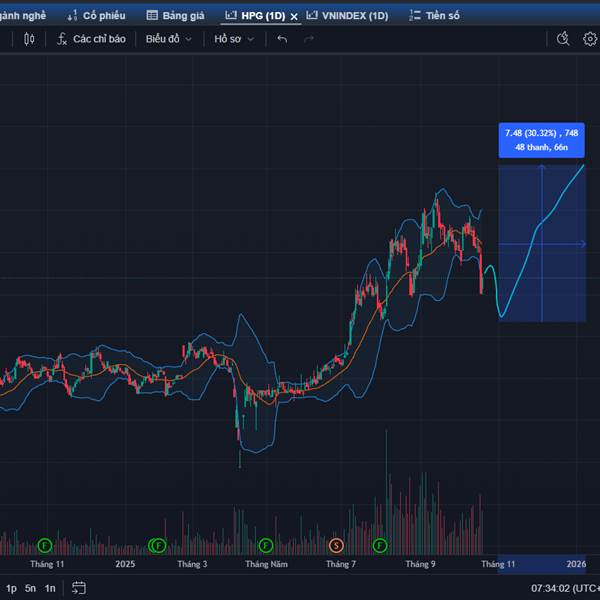
Task: Open Các chỉ báo indicators dialog
Action: 91,39
